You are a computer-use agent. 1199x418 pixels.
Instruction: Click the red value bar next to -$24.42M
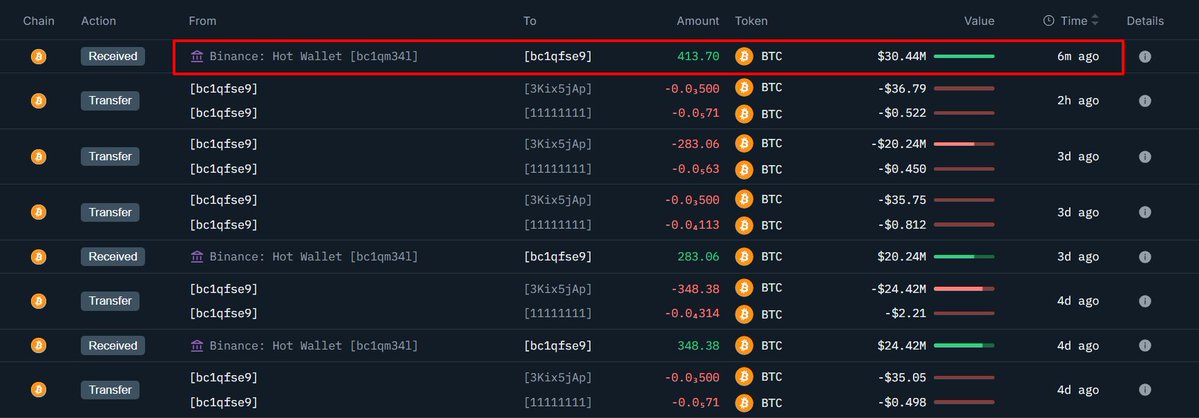(964, 289)
